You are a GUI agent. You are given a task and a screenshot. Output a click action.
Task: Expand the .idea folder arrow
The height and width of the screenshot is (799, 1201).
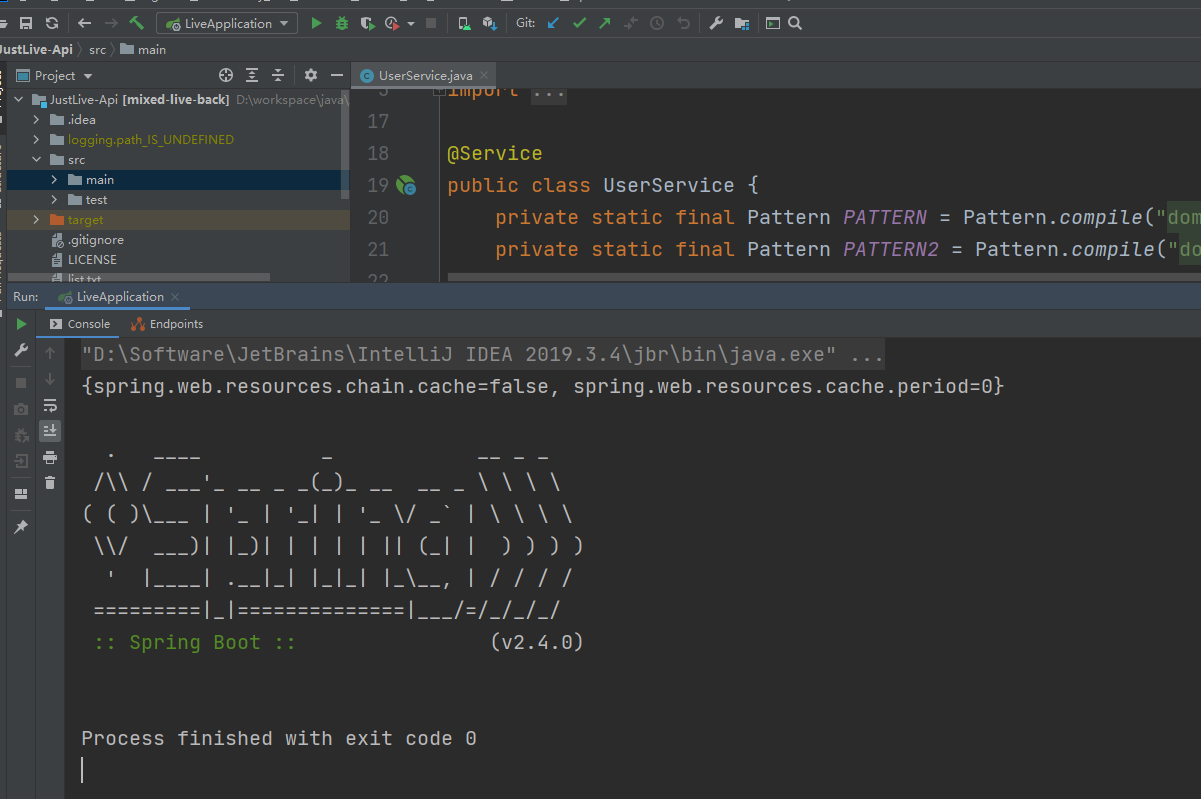[37, 120]
